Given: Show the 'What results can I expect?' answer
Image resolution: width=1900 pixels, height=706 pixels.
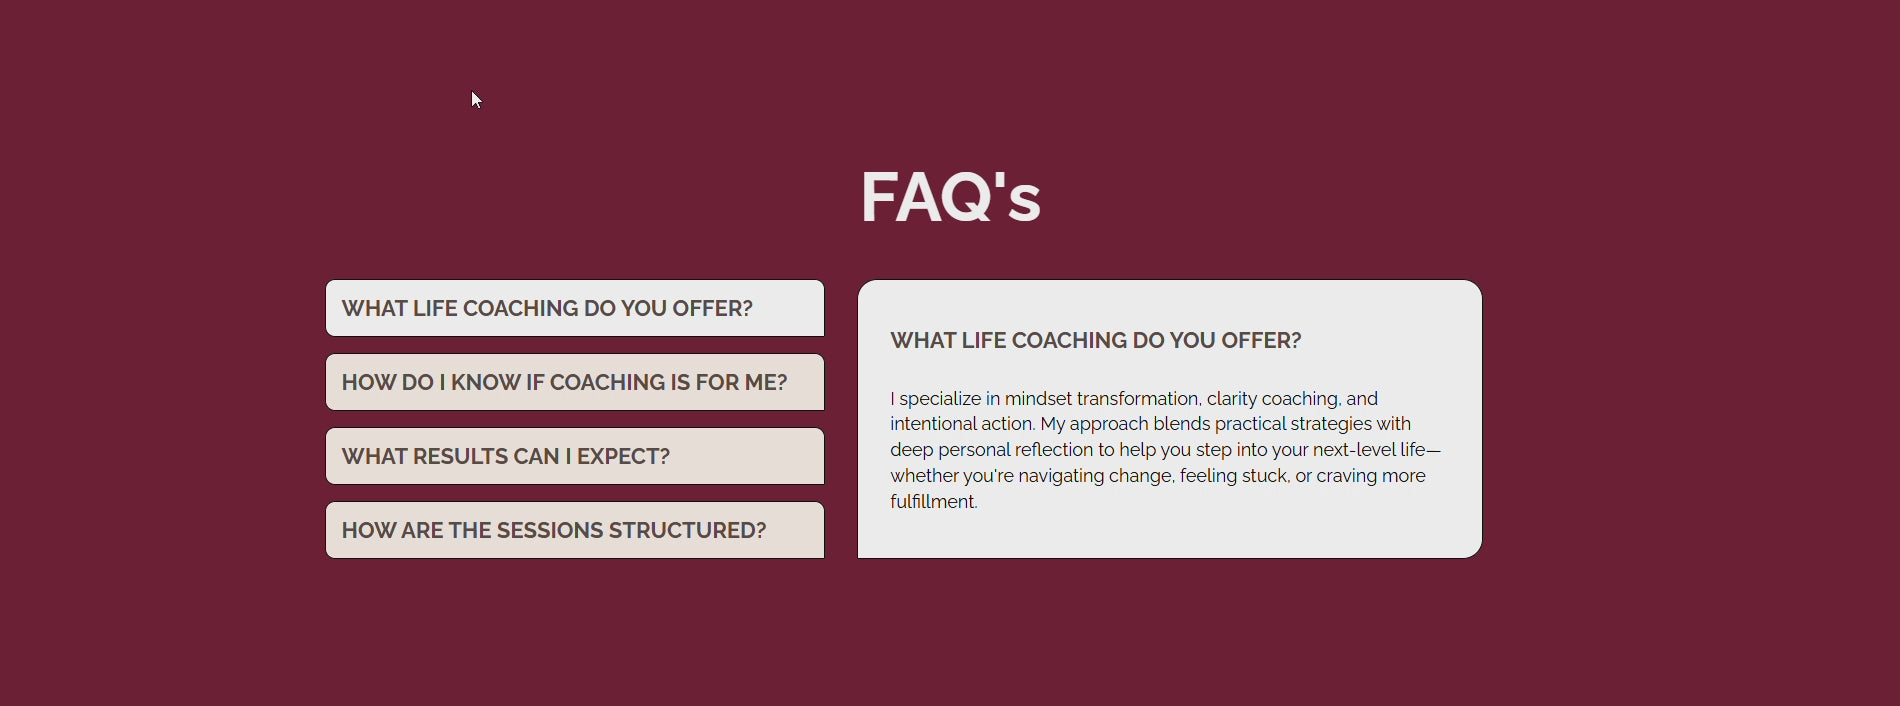Looking at the screenshot, I should point(575,456).
